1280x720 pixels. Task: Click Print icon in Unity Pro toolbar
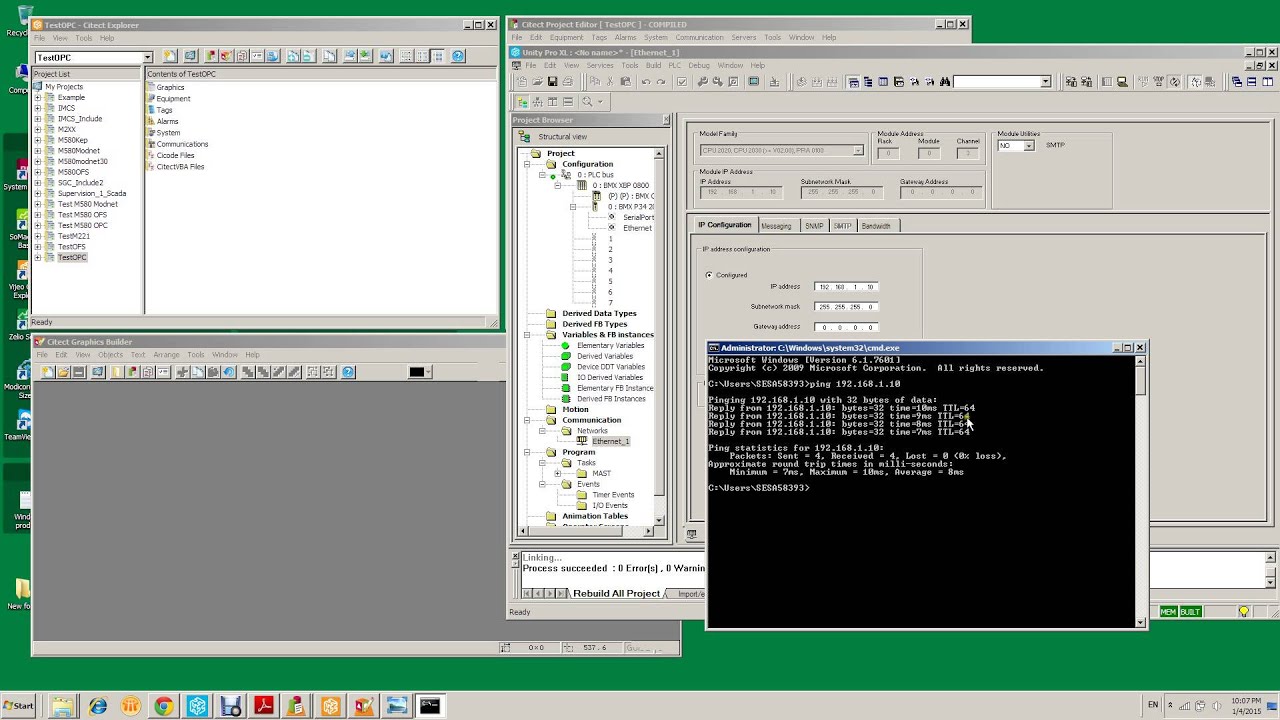point(568,82)
